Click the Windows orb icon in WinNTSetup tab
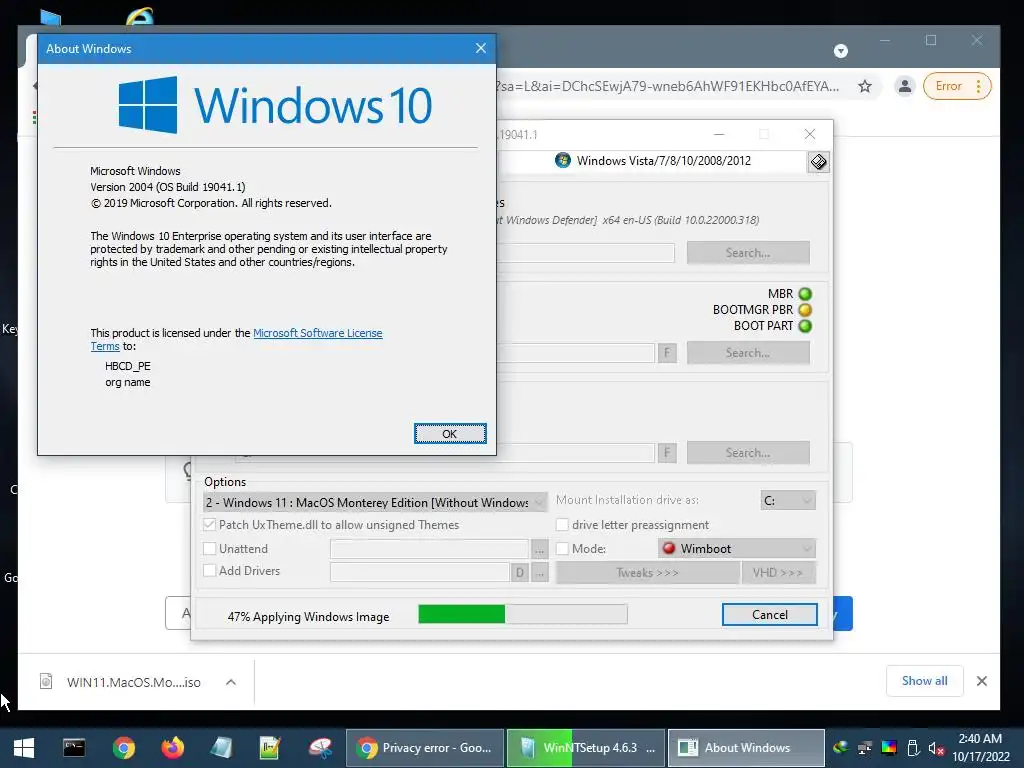1024x768 pixels. pyautogui.click(x=562, y=161)
